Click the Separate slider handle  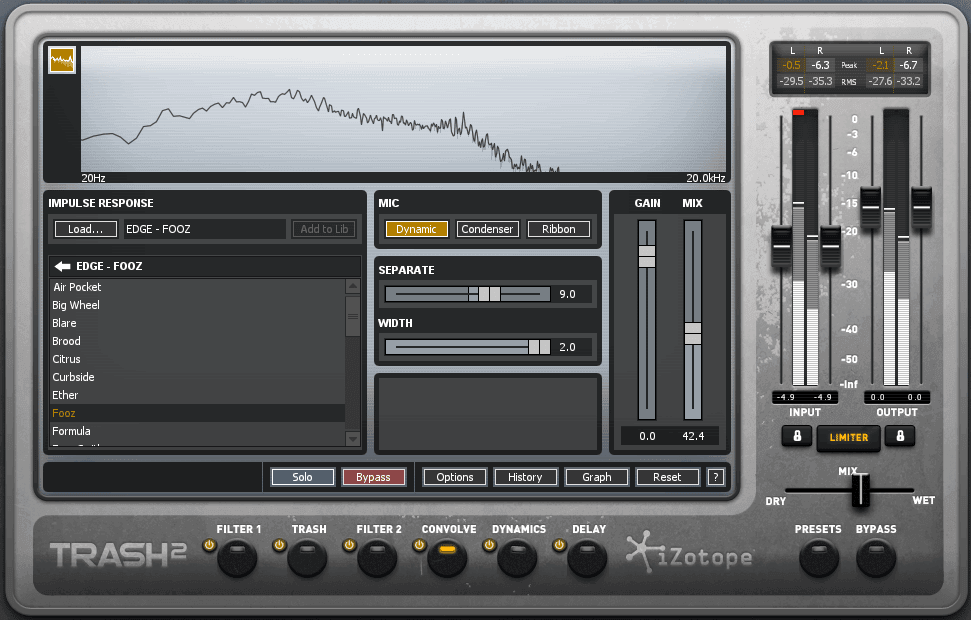pos(489,294)
